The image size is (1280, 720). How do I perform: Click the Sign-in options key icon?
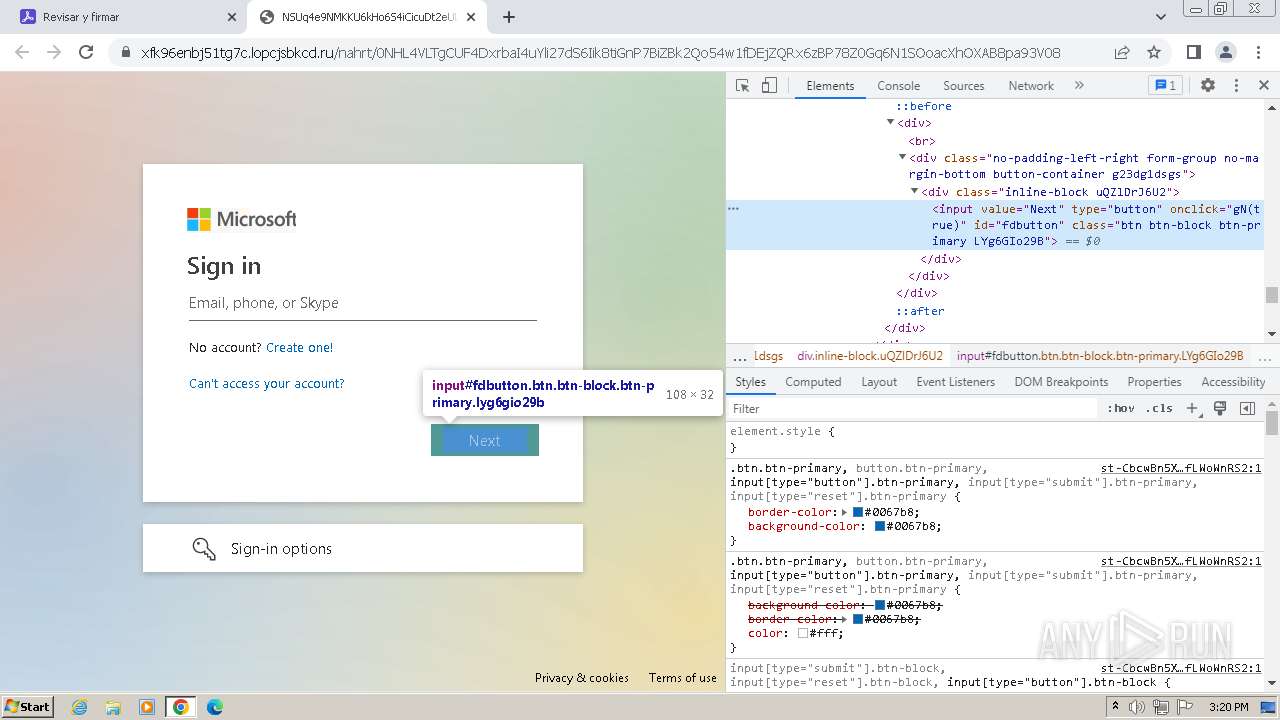click(x=204, y=549)
